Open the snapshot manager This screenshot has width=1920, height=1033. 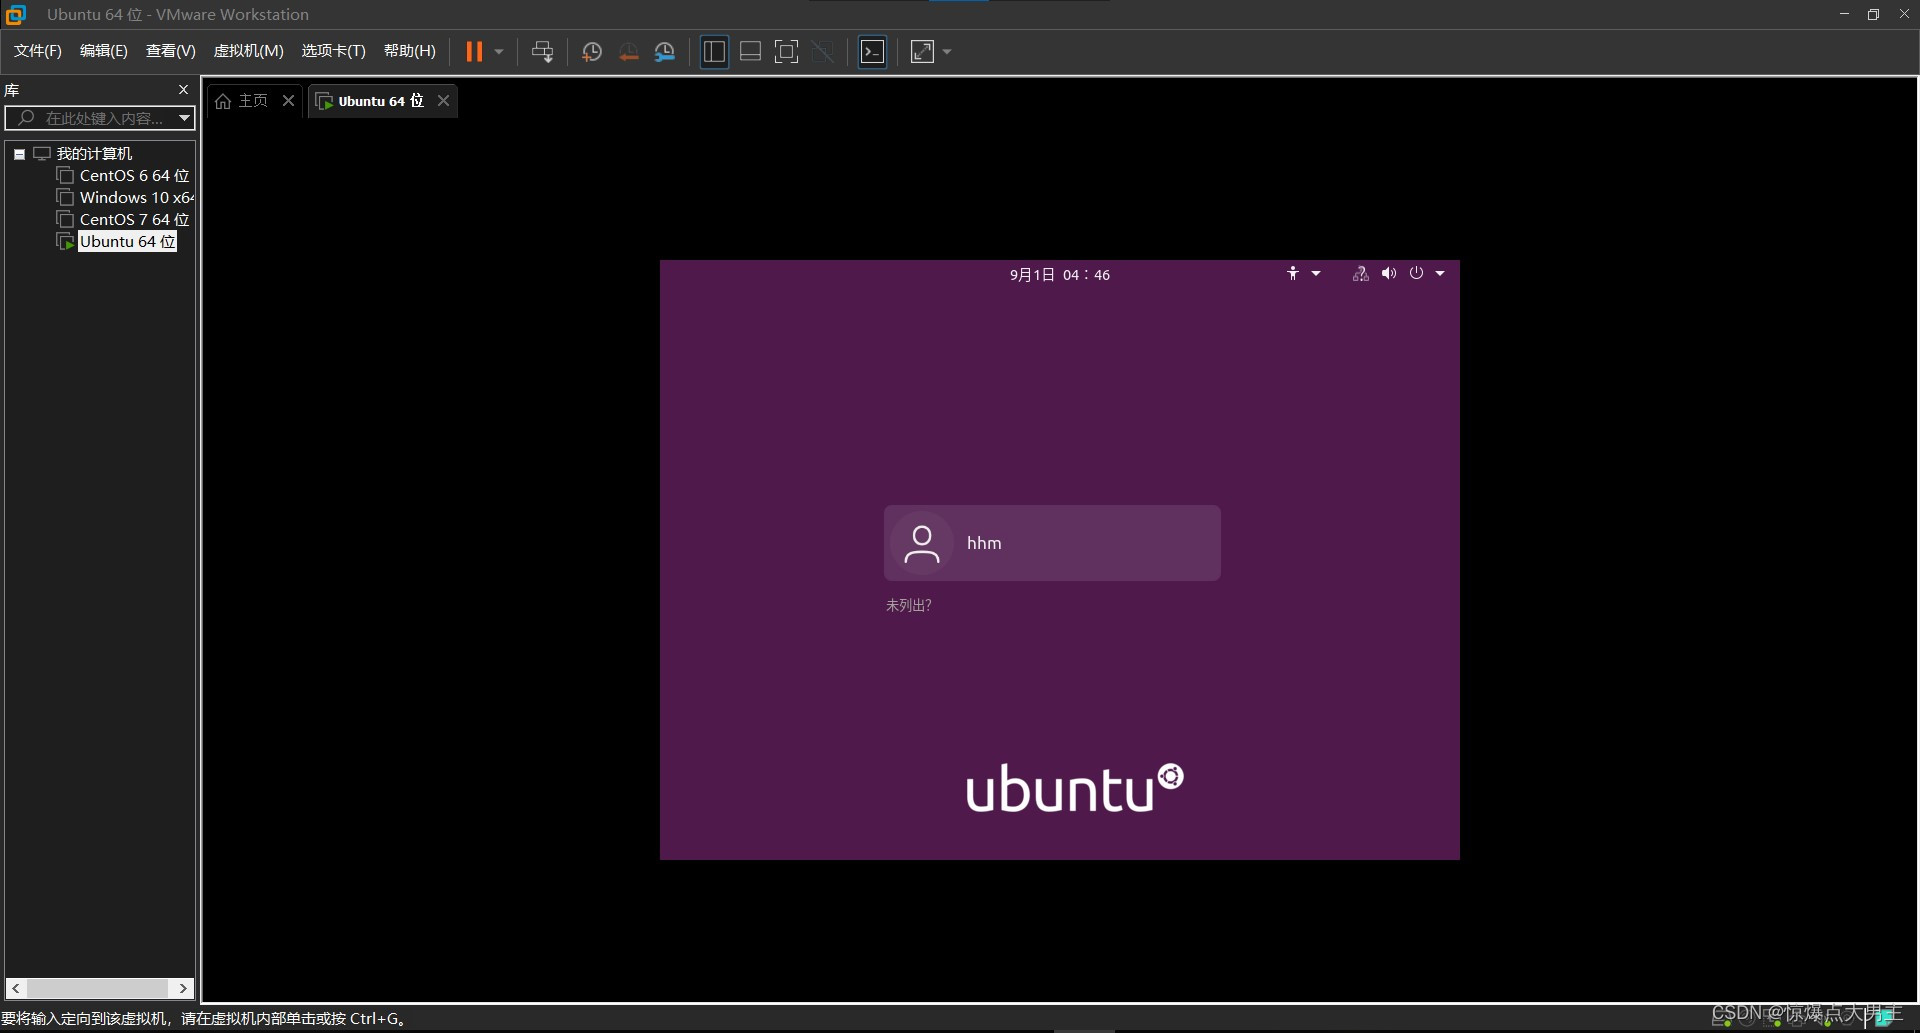[x=665, y=52]
